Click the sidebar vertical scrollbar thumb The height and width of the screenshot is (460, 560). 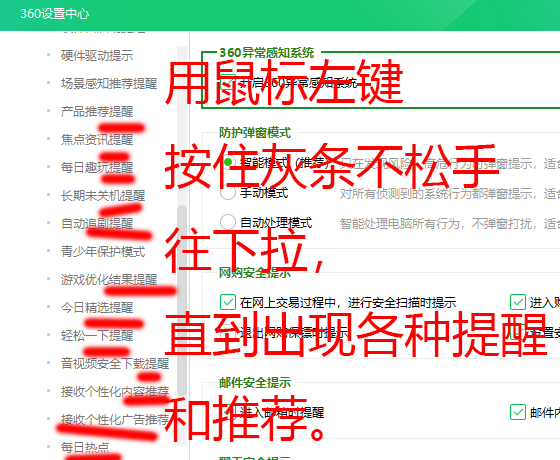point(182,300)
